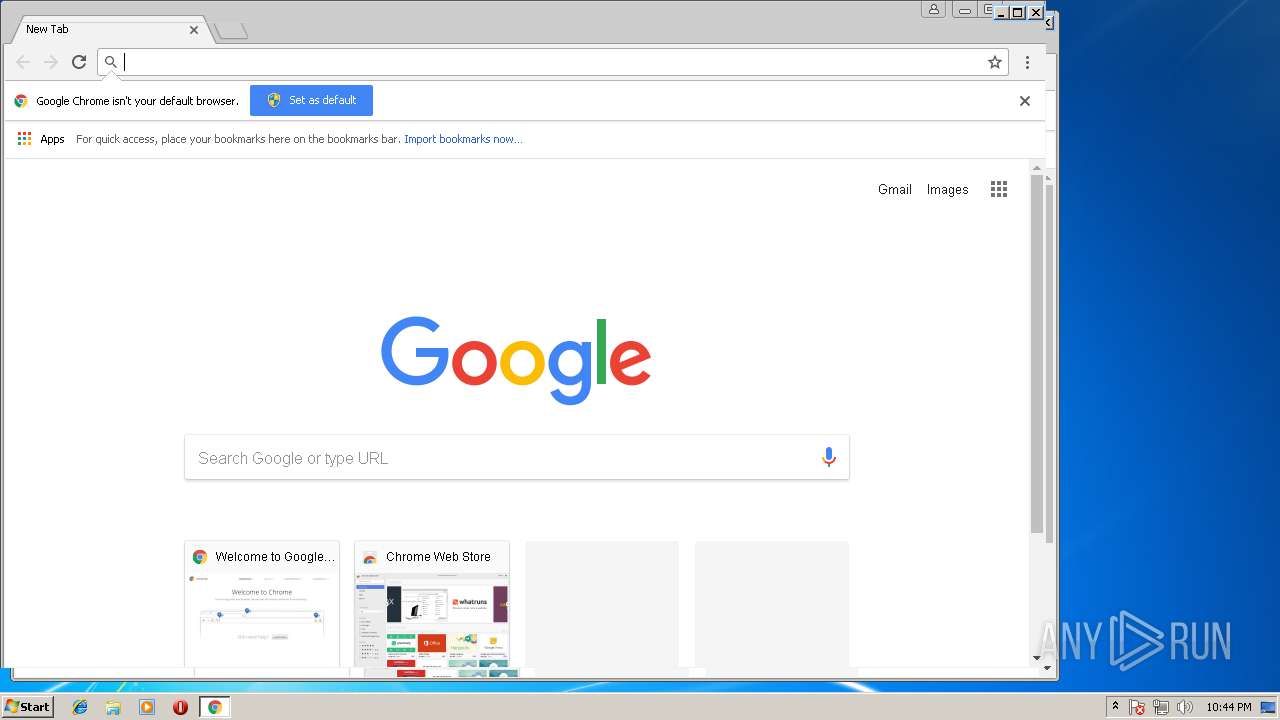Click the empty third most-visited tile

[602, 604]
